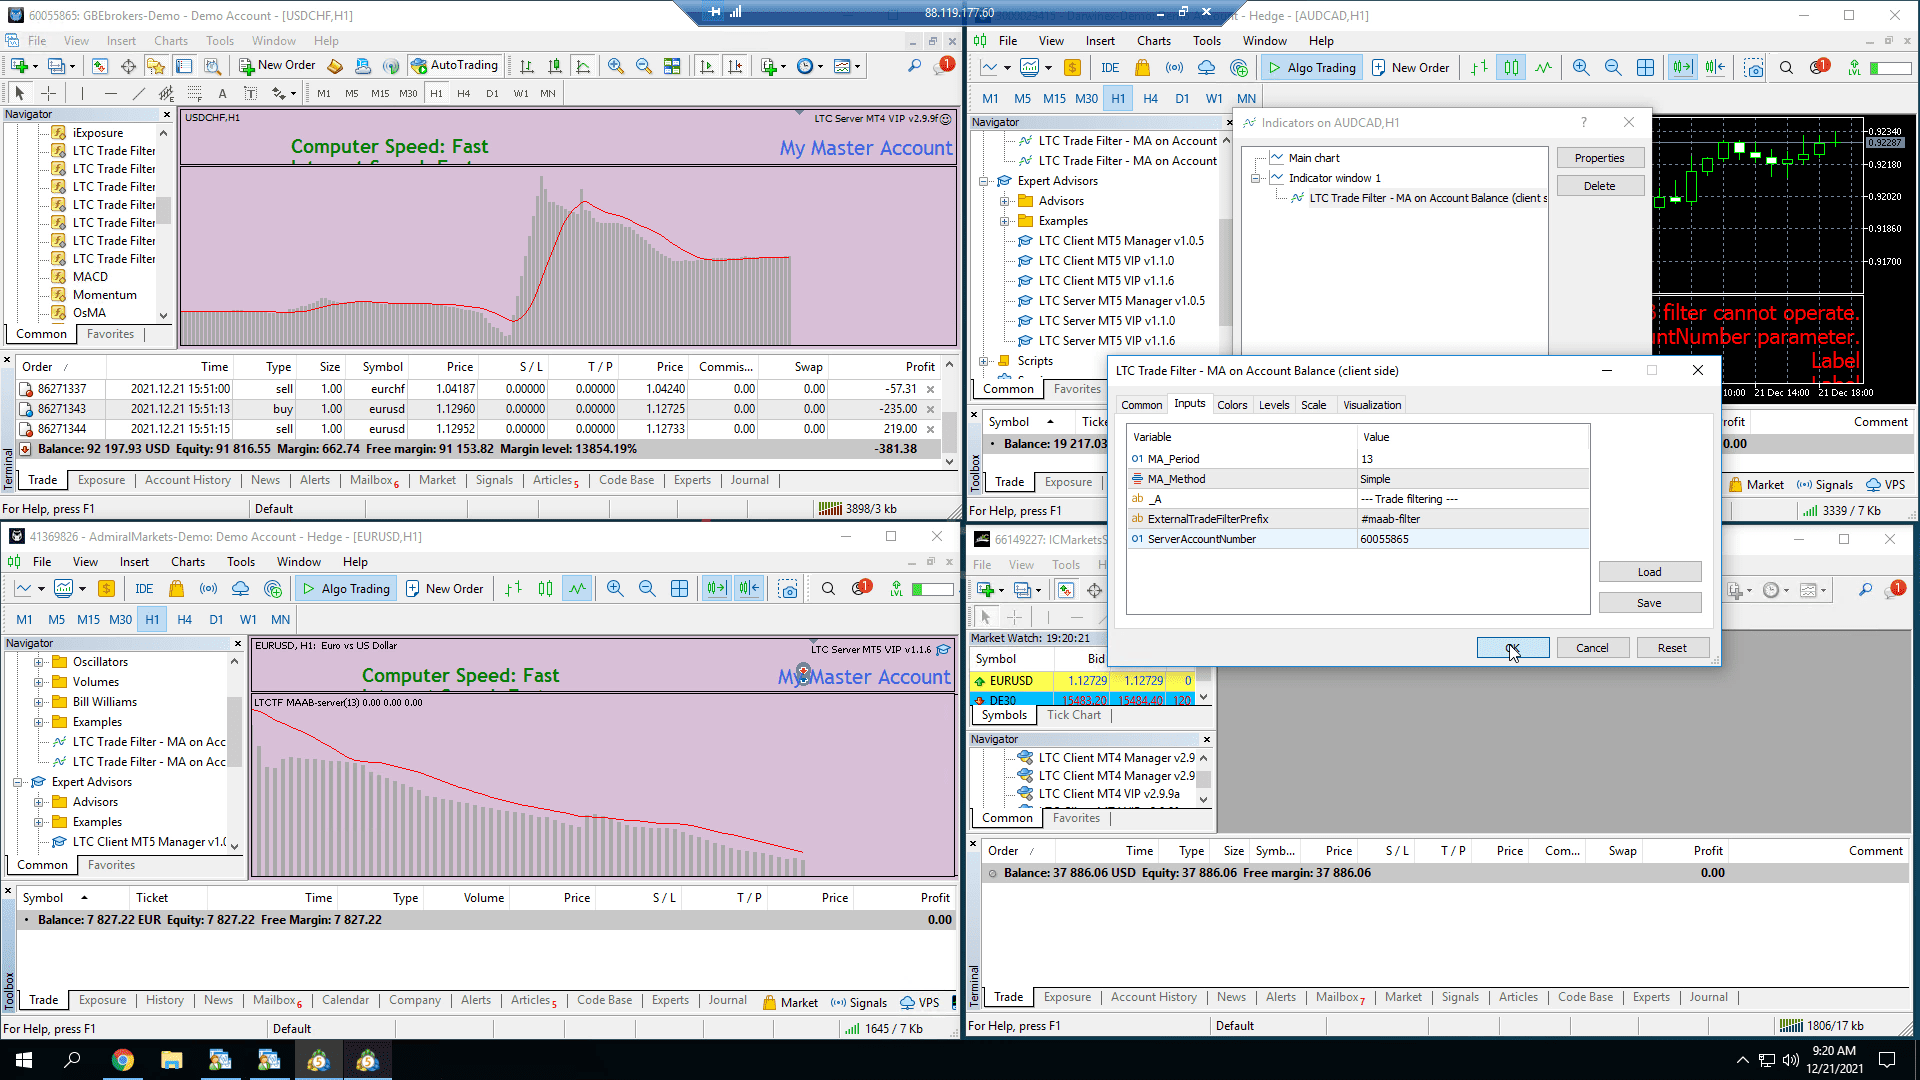Image resolution: width=1920 pixels, height=1080 pixels.
Task: Toggle Algo Trading in EURUSD MT5 window
Action: tap(346, 589)
